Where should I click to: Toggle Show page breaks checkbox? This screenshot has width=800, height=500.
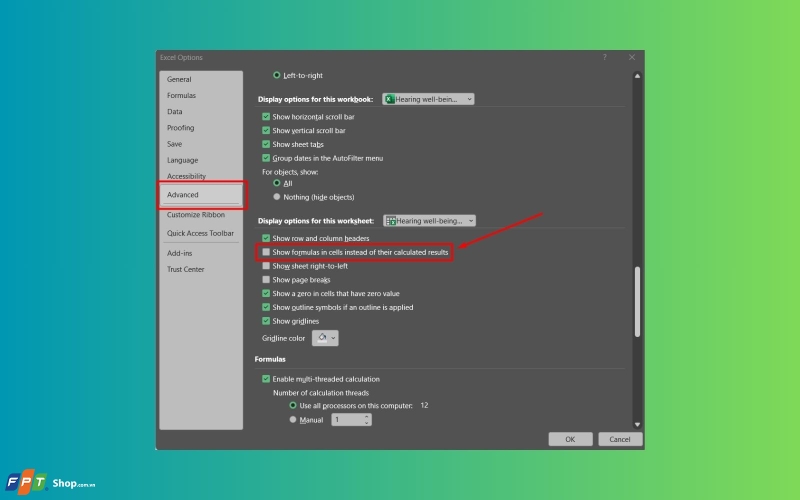coord(266,280)
